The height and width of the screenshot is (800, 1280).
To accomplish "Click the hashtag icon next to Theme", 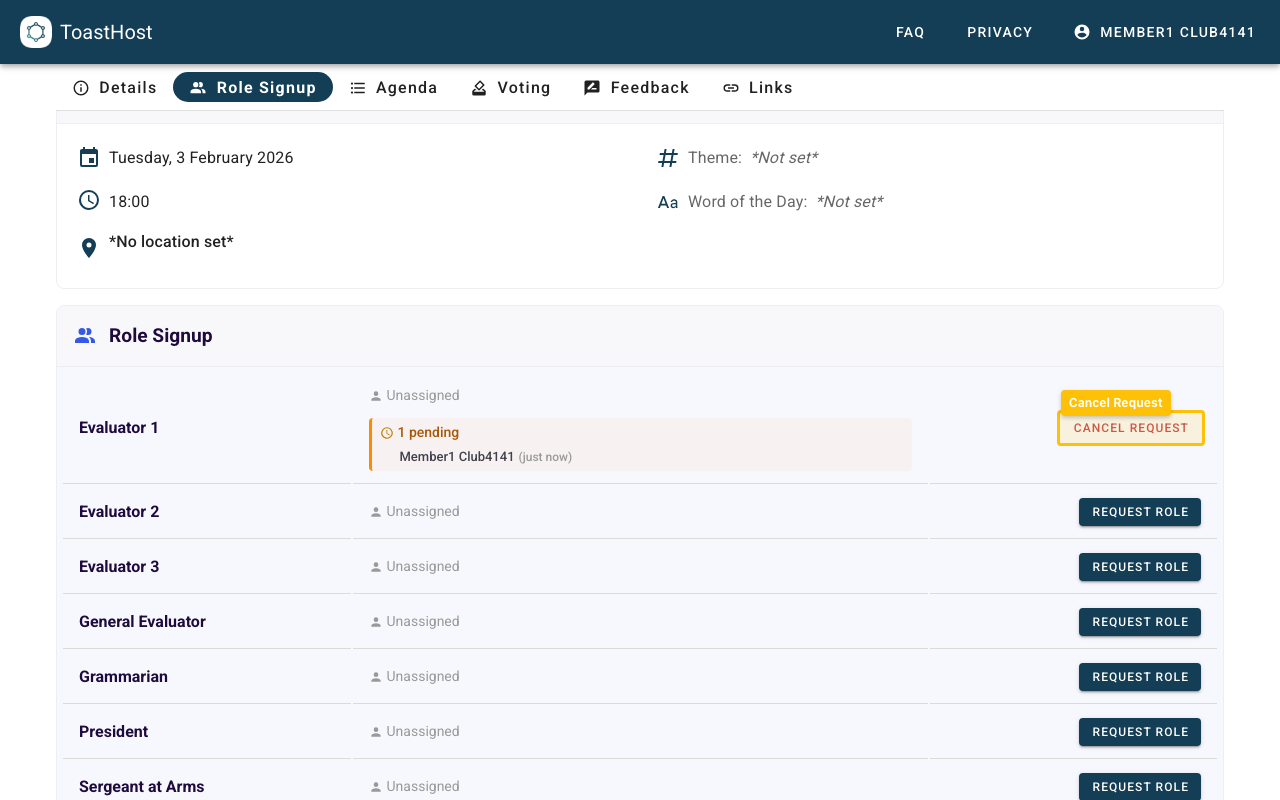I will 667,157.
